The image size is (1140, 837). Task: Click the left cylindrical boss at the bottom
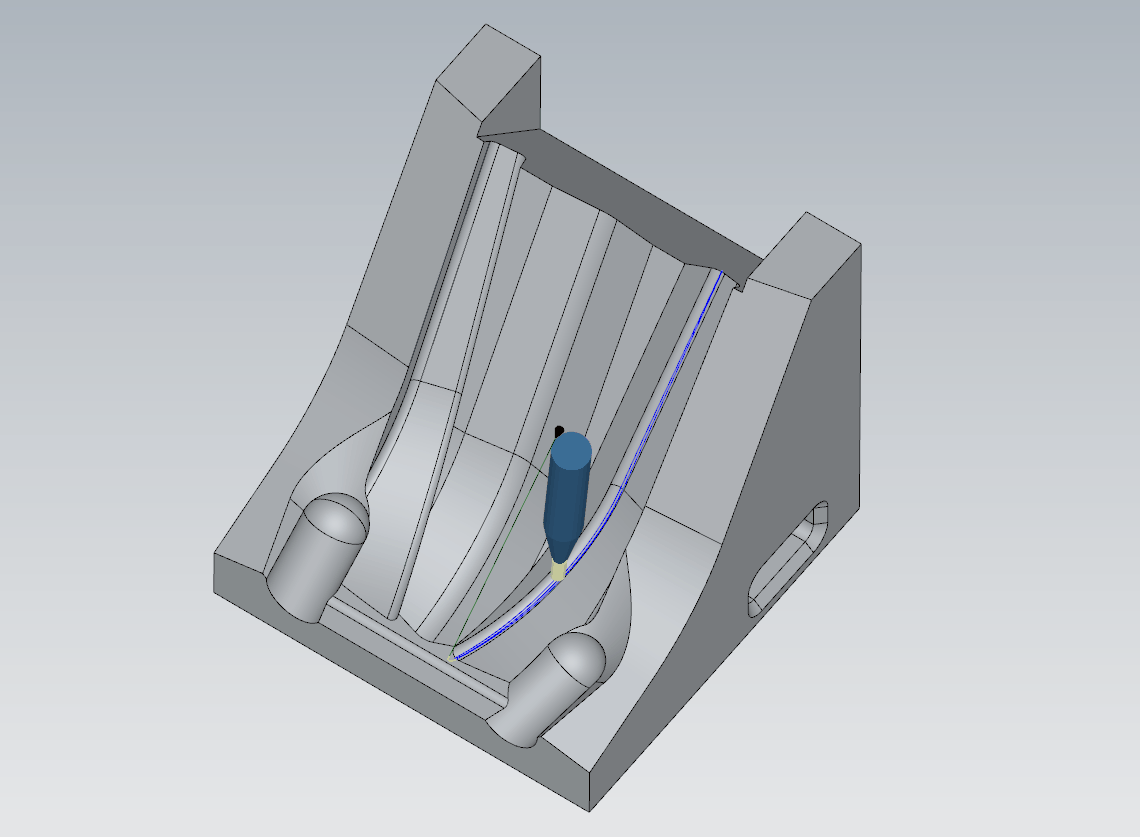pyautogui.click(x=317, y=555)
